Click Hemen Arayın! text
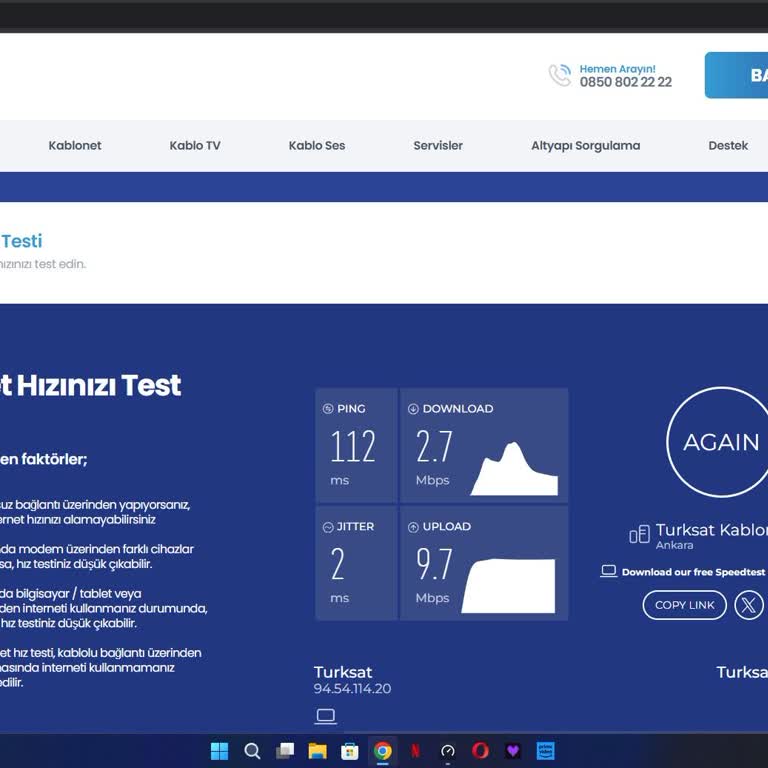Image resolution: width=768 pixels, height=768 pixels. (x=617, y=69)
